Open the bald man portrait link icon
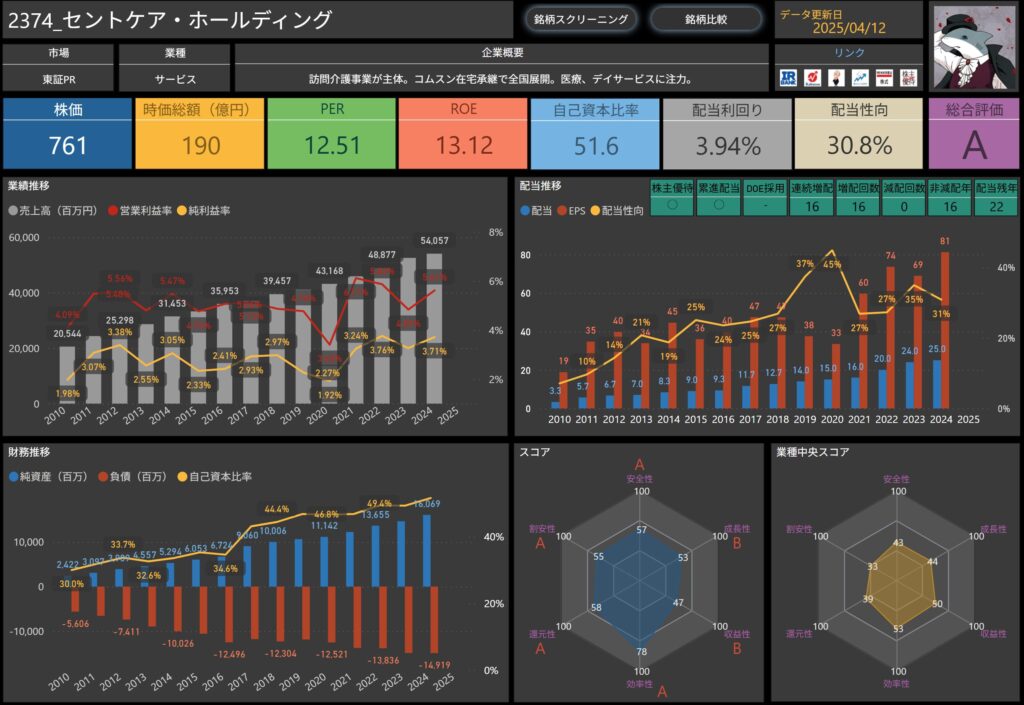1024x705 pixels. click(835, 77)
